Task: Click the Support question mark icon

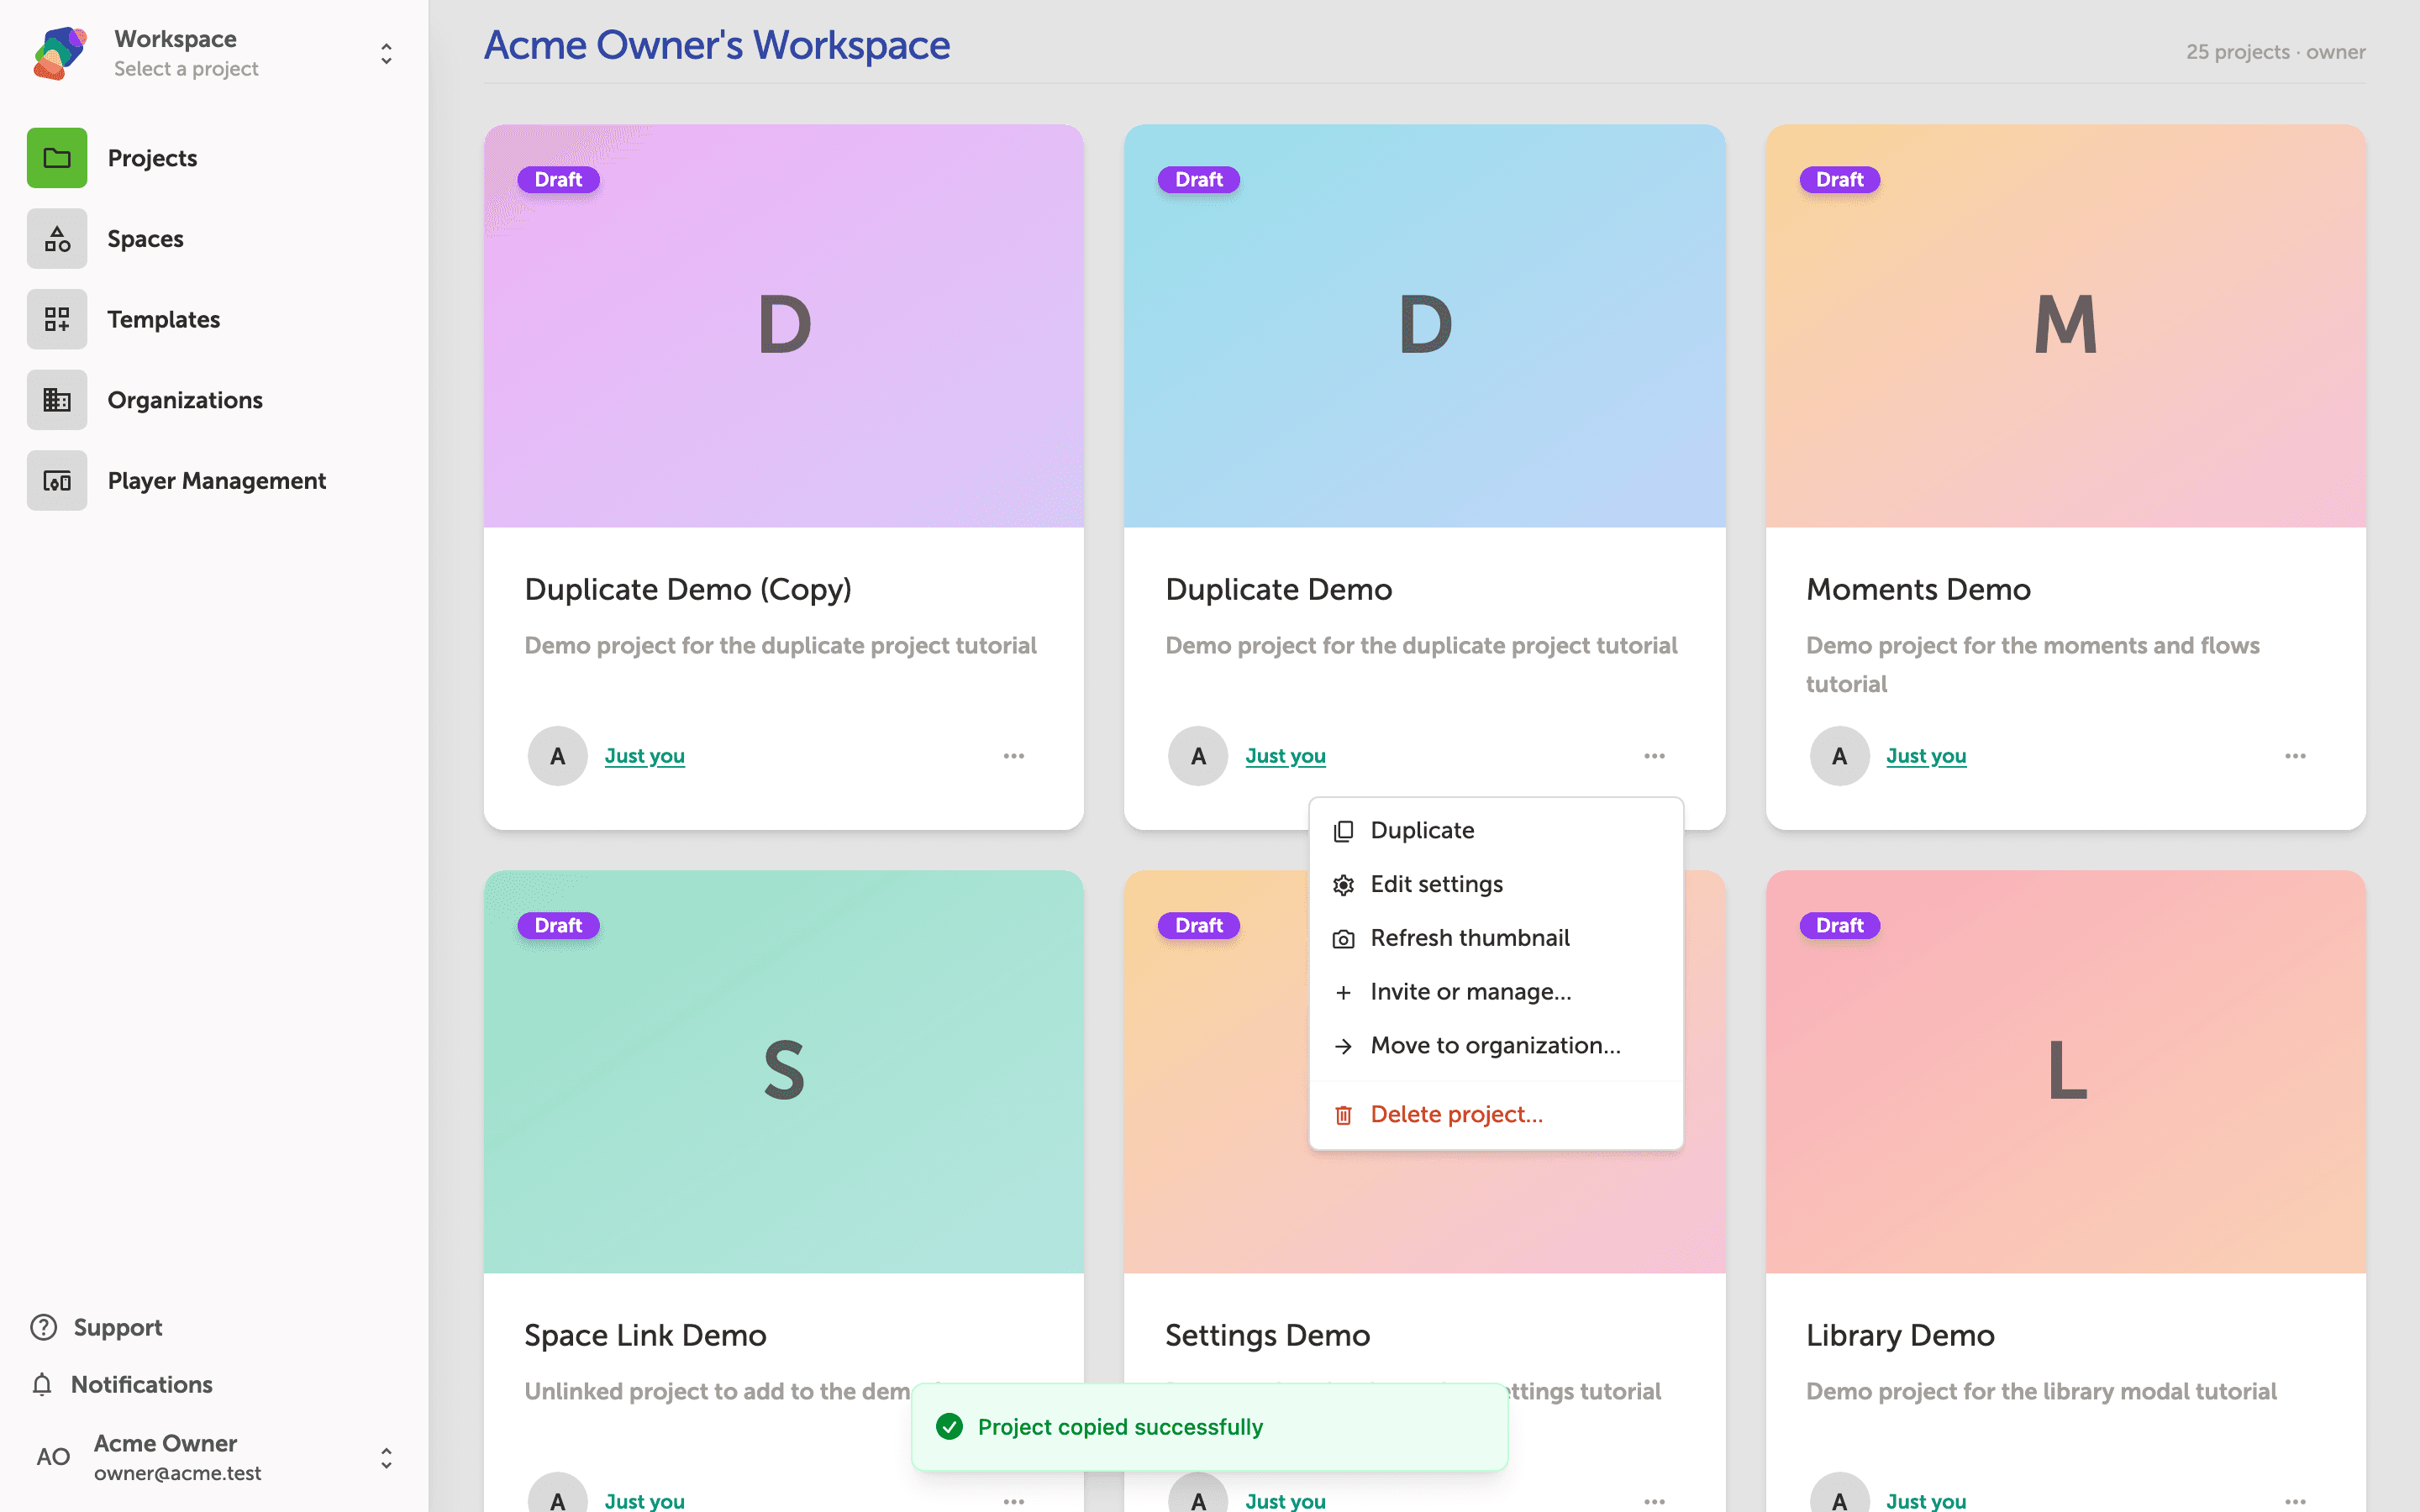Action: (43, 1327)
